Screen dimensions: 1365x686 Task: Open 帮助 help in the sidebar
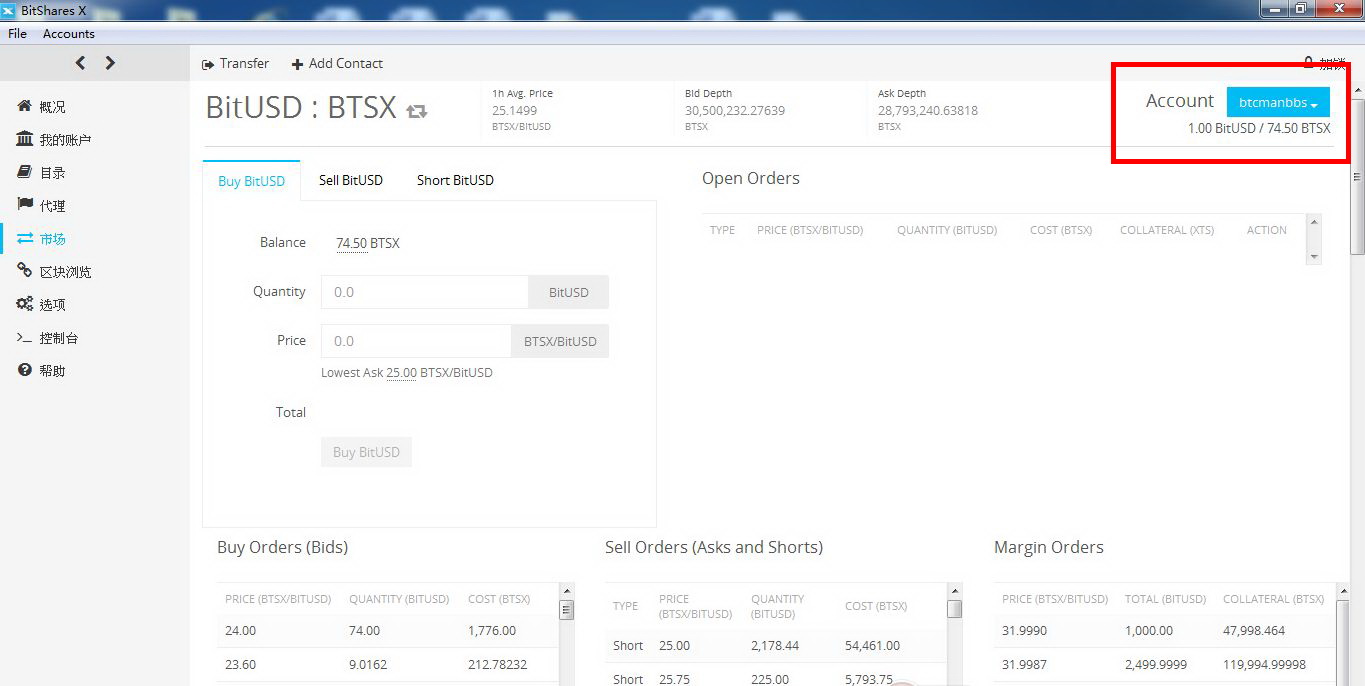click(x=52, y=371)
